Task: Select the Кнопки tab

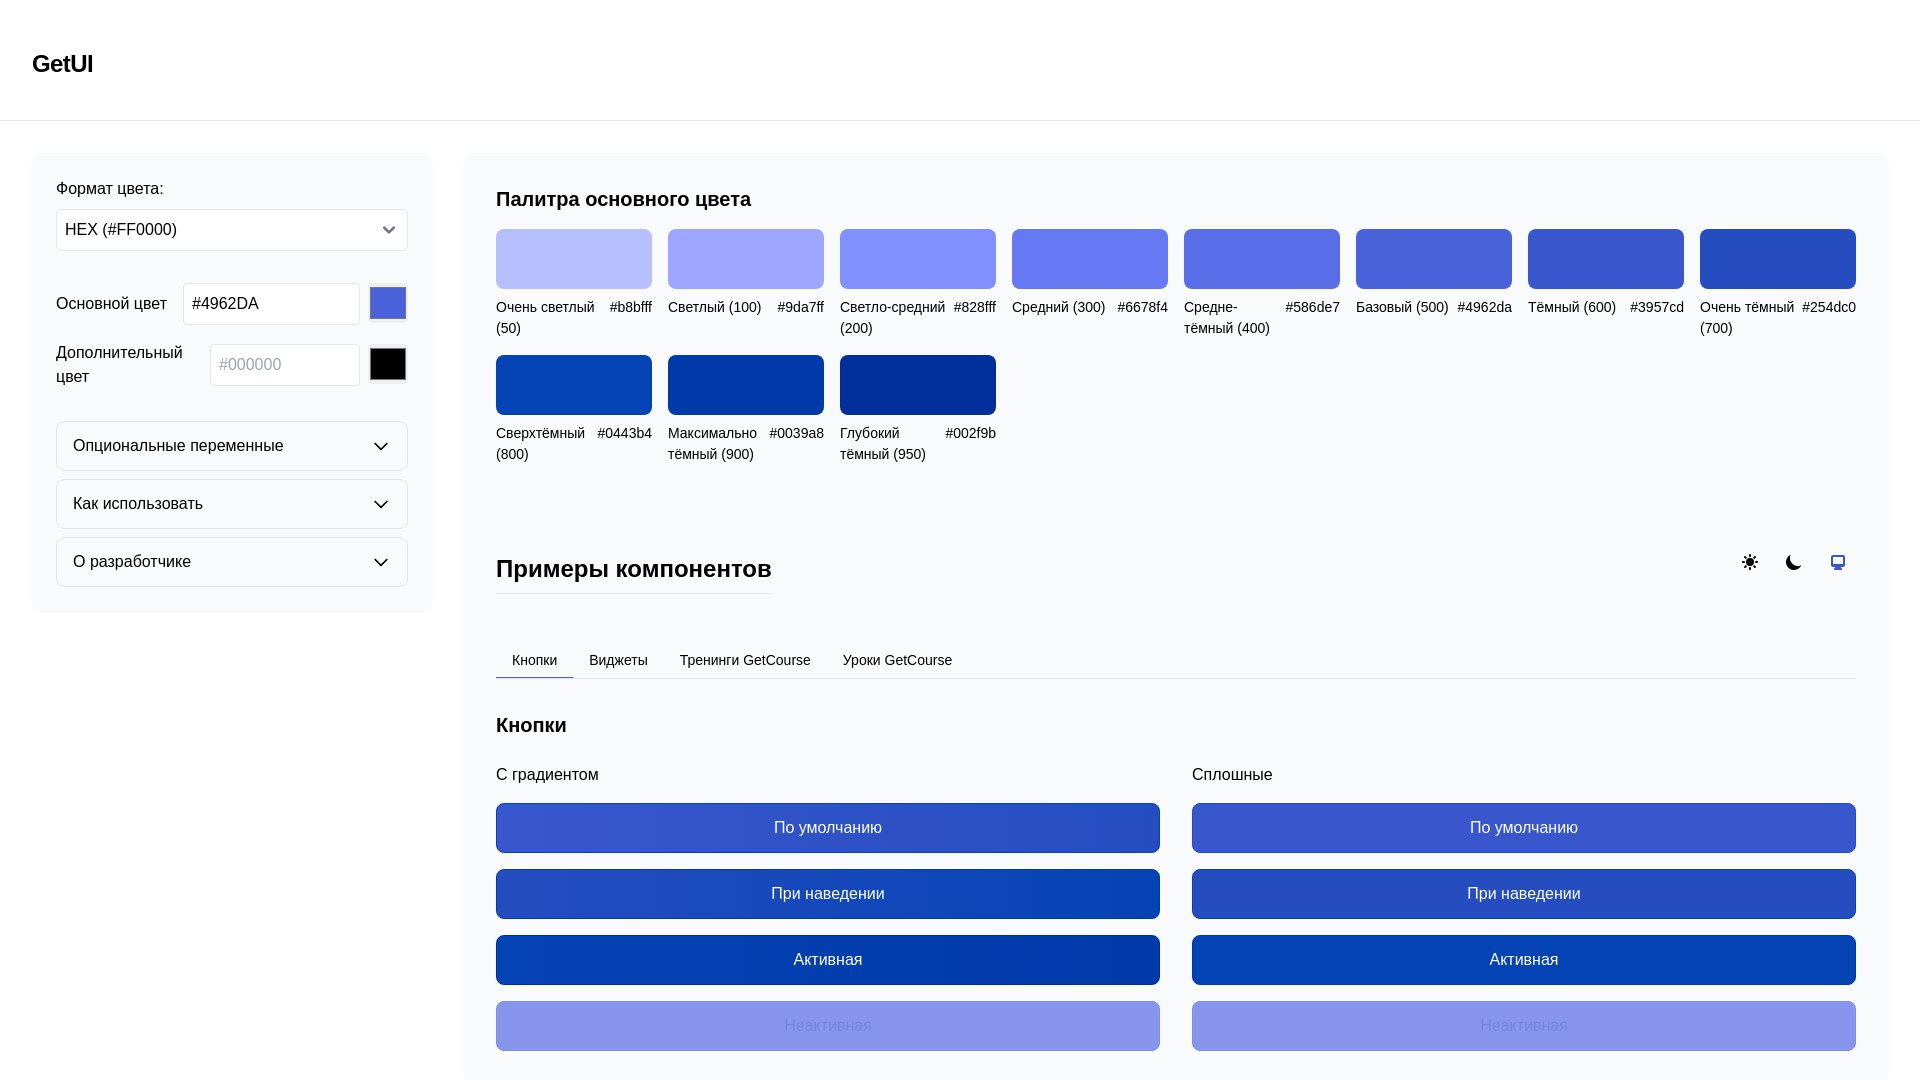Action: coord(534,660)
